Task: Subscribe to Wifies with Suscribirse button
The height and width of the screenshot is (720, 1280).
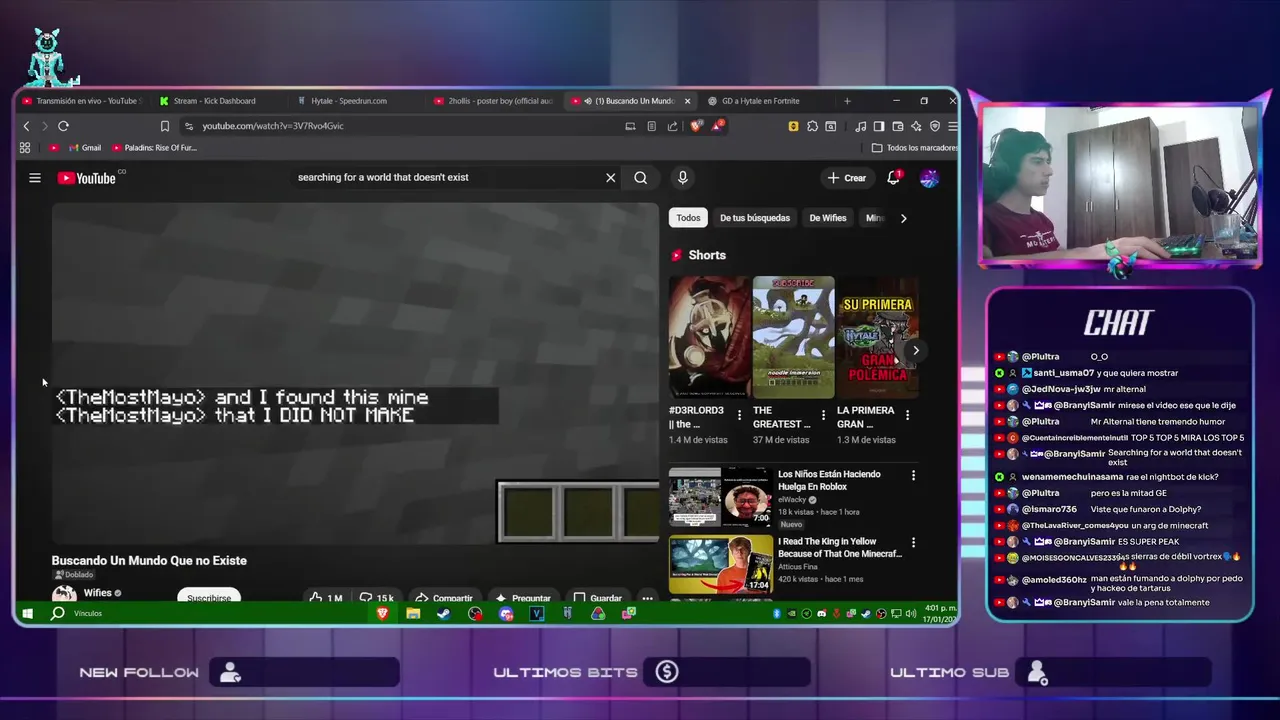Action: tap(209, 596)
